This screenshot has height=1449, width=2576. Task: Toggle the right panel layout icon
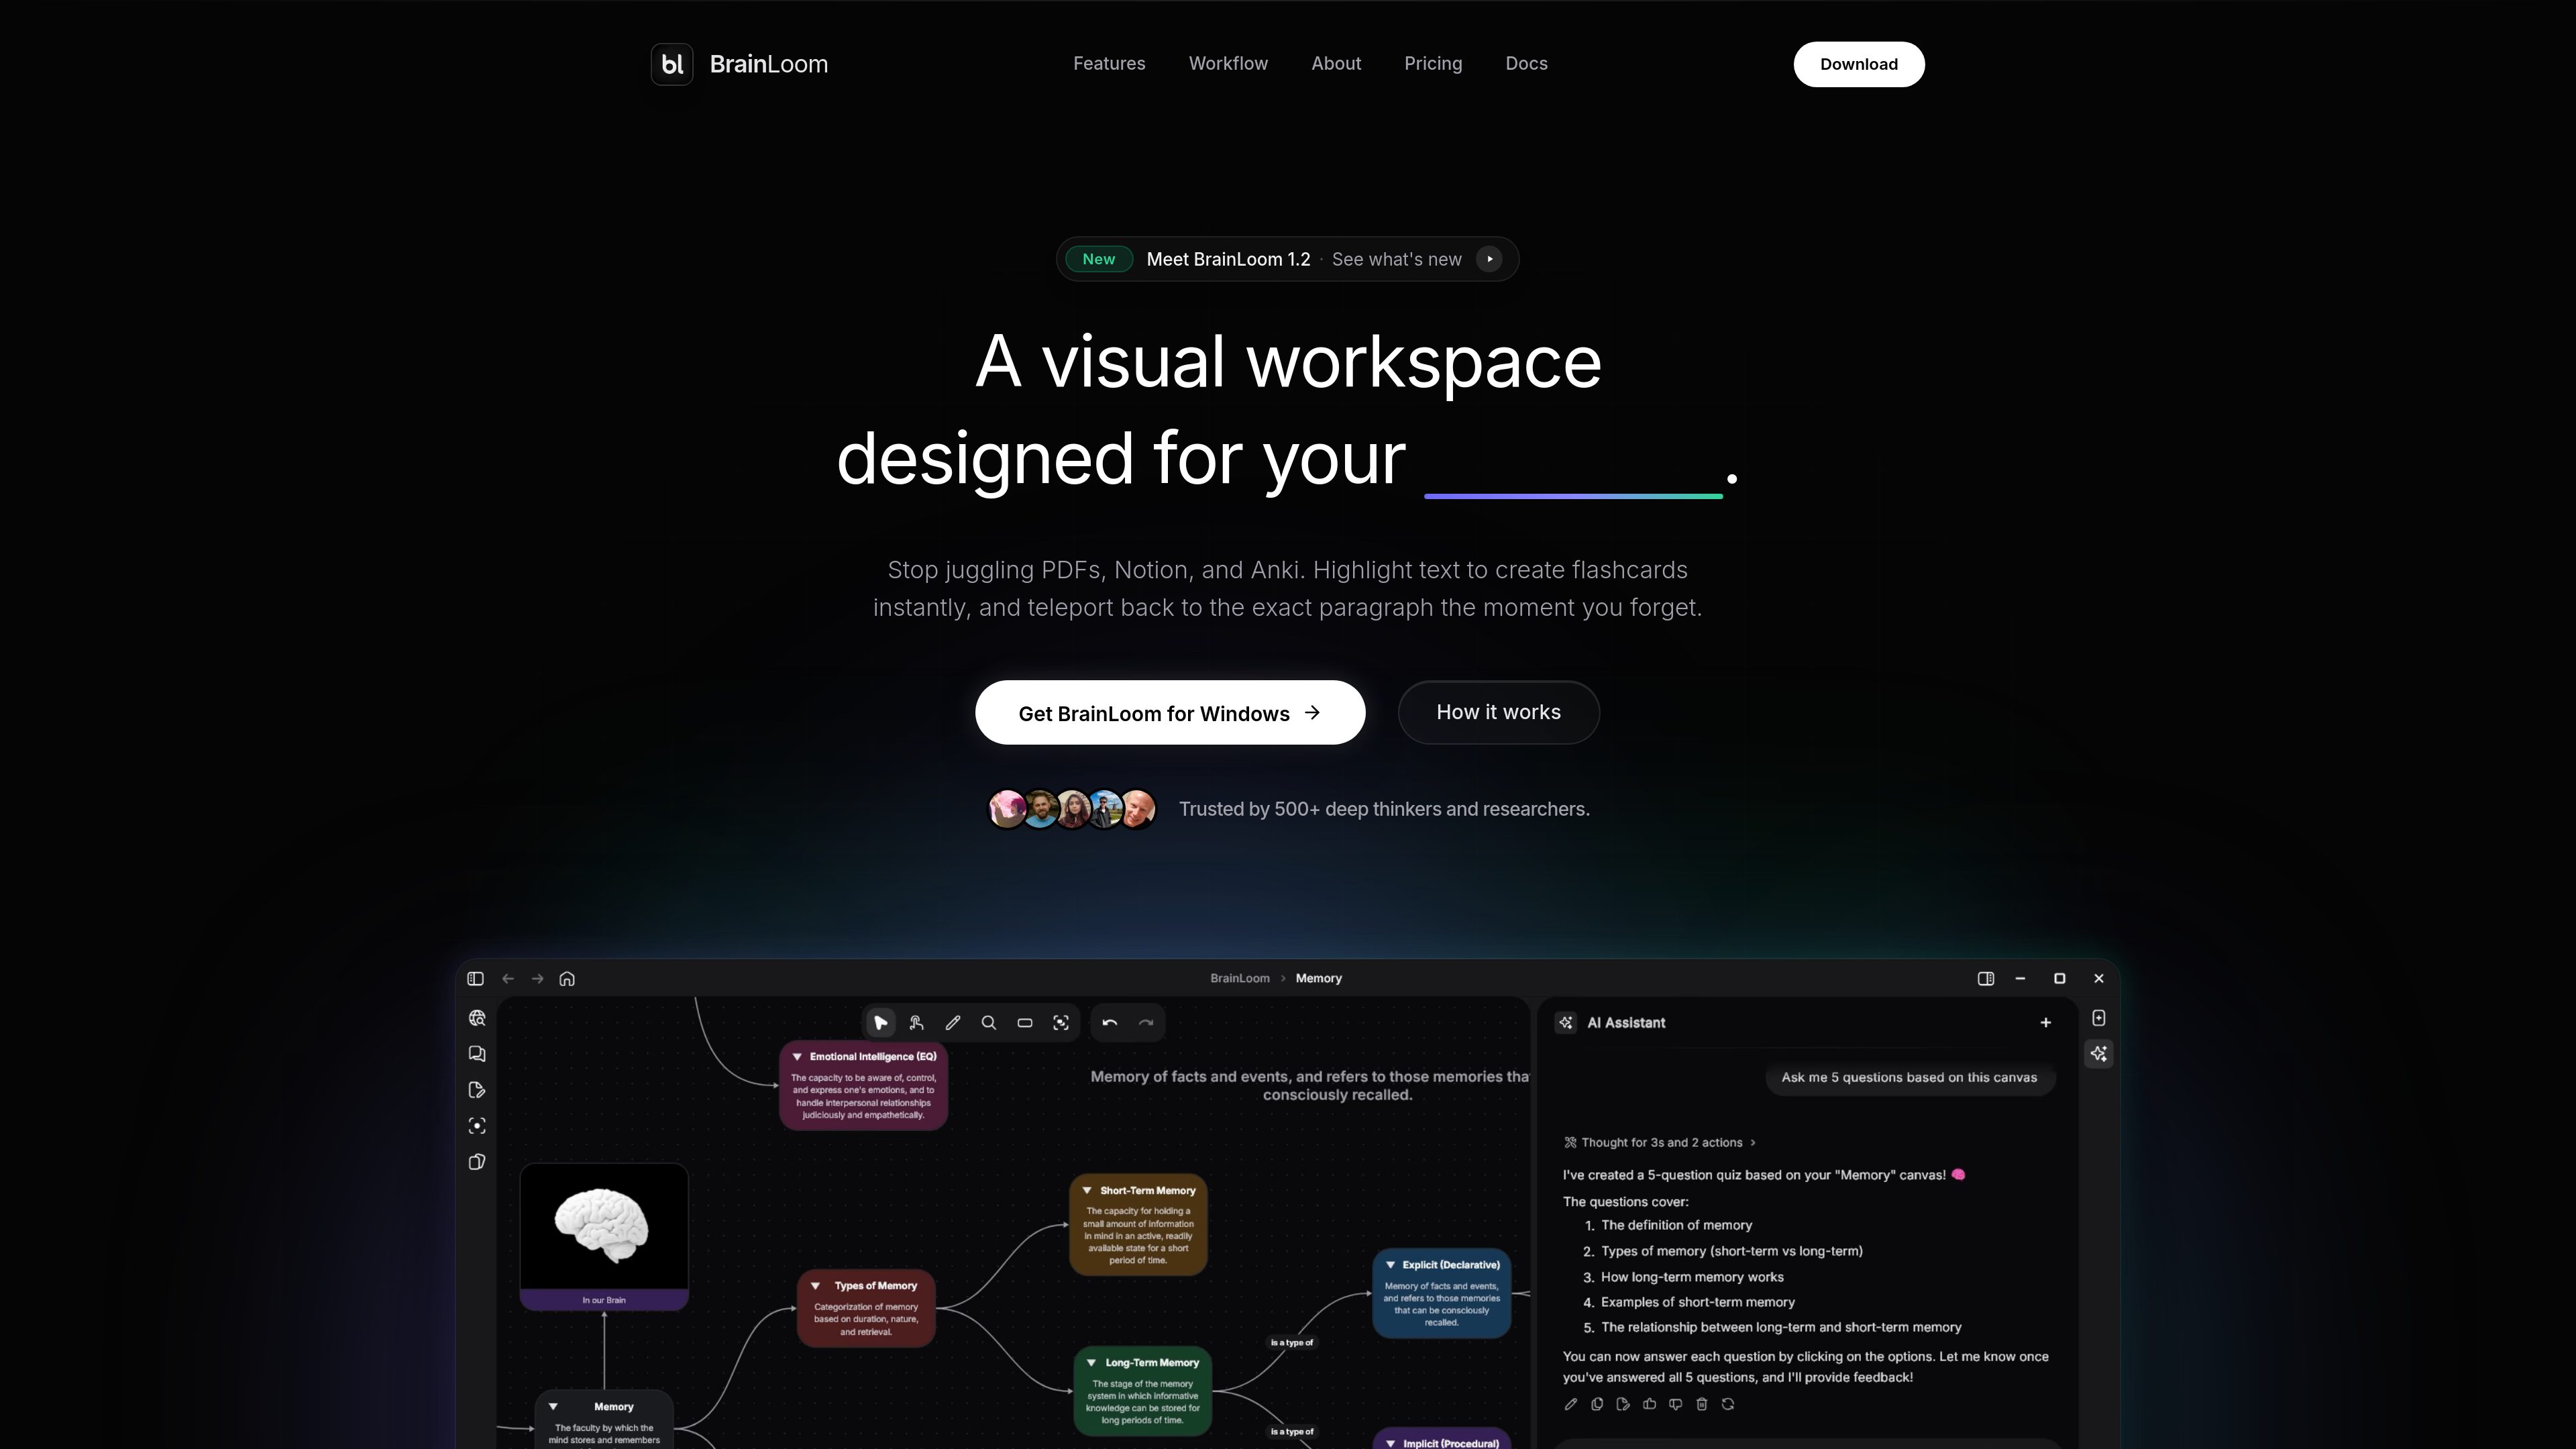pos(1986,978)
